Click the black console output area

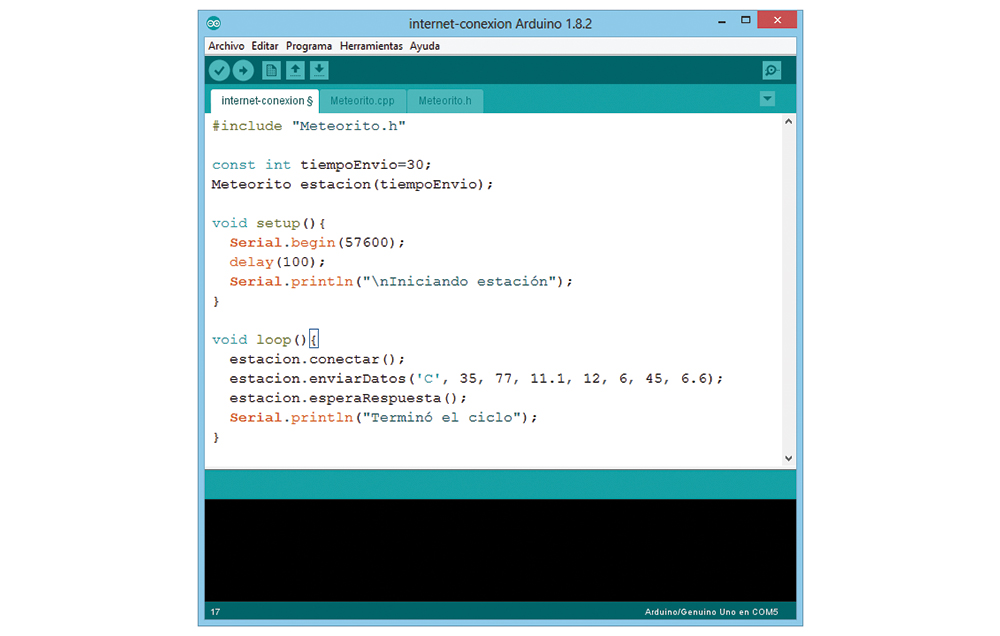500,550
